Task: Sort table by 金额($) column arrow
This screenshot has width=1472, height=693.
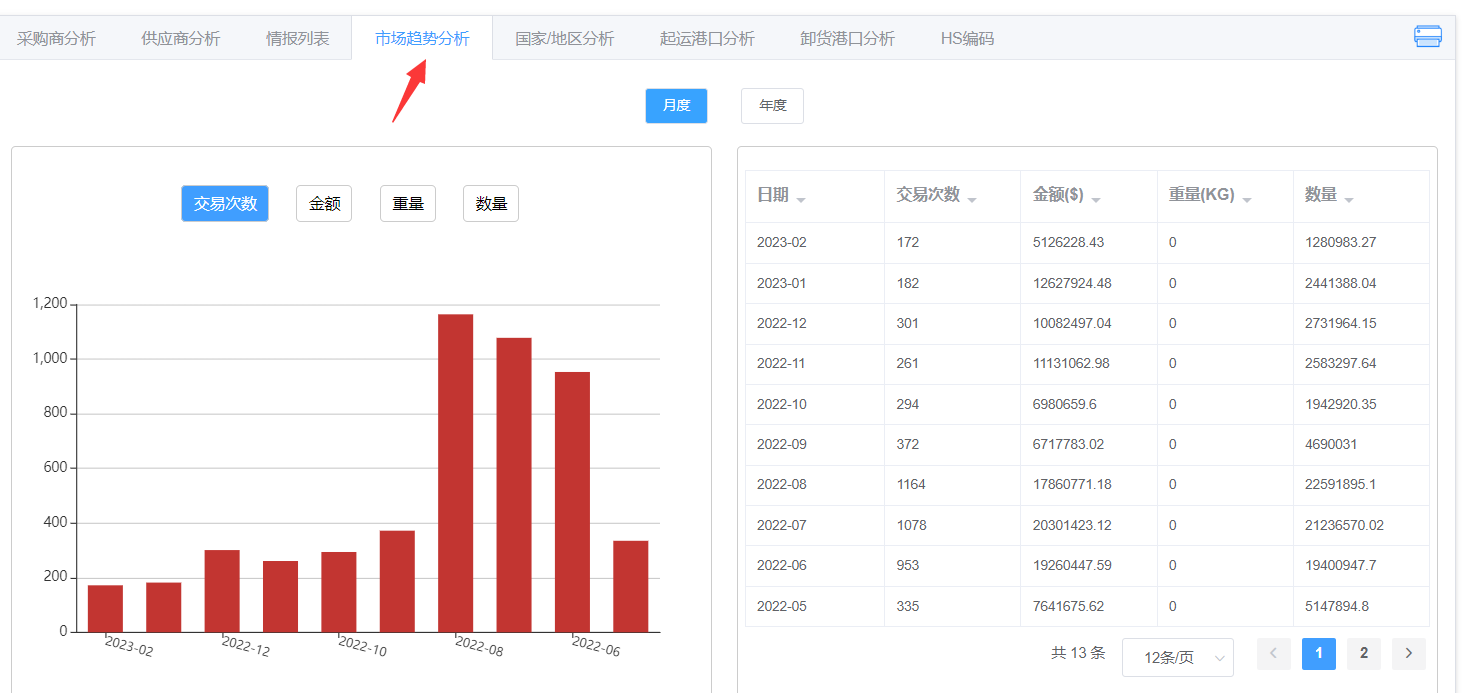Action: click(x=1096, y=200)
